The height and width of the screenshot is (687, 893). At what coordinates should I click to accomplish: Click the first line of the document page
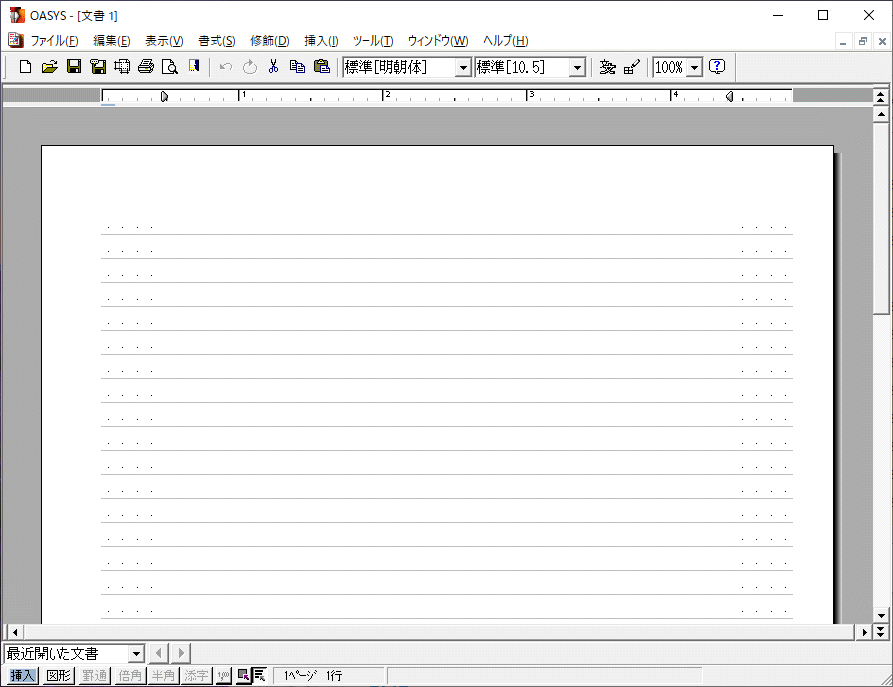[446, 226]
